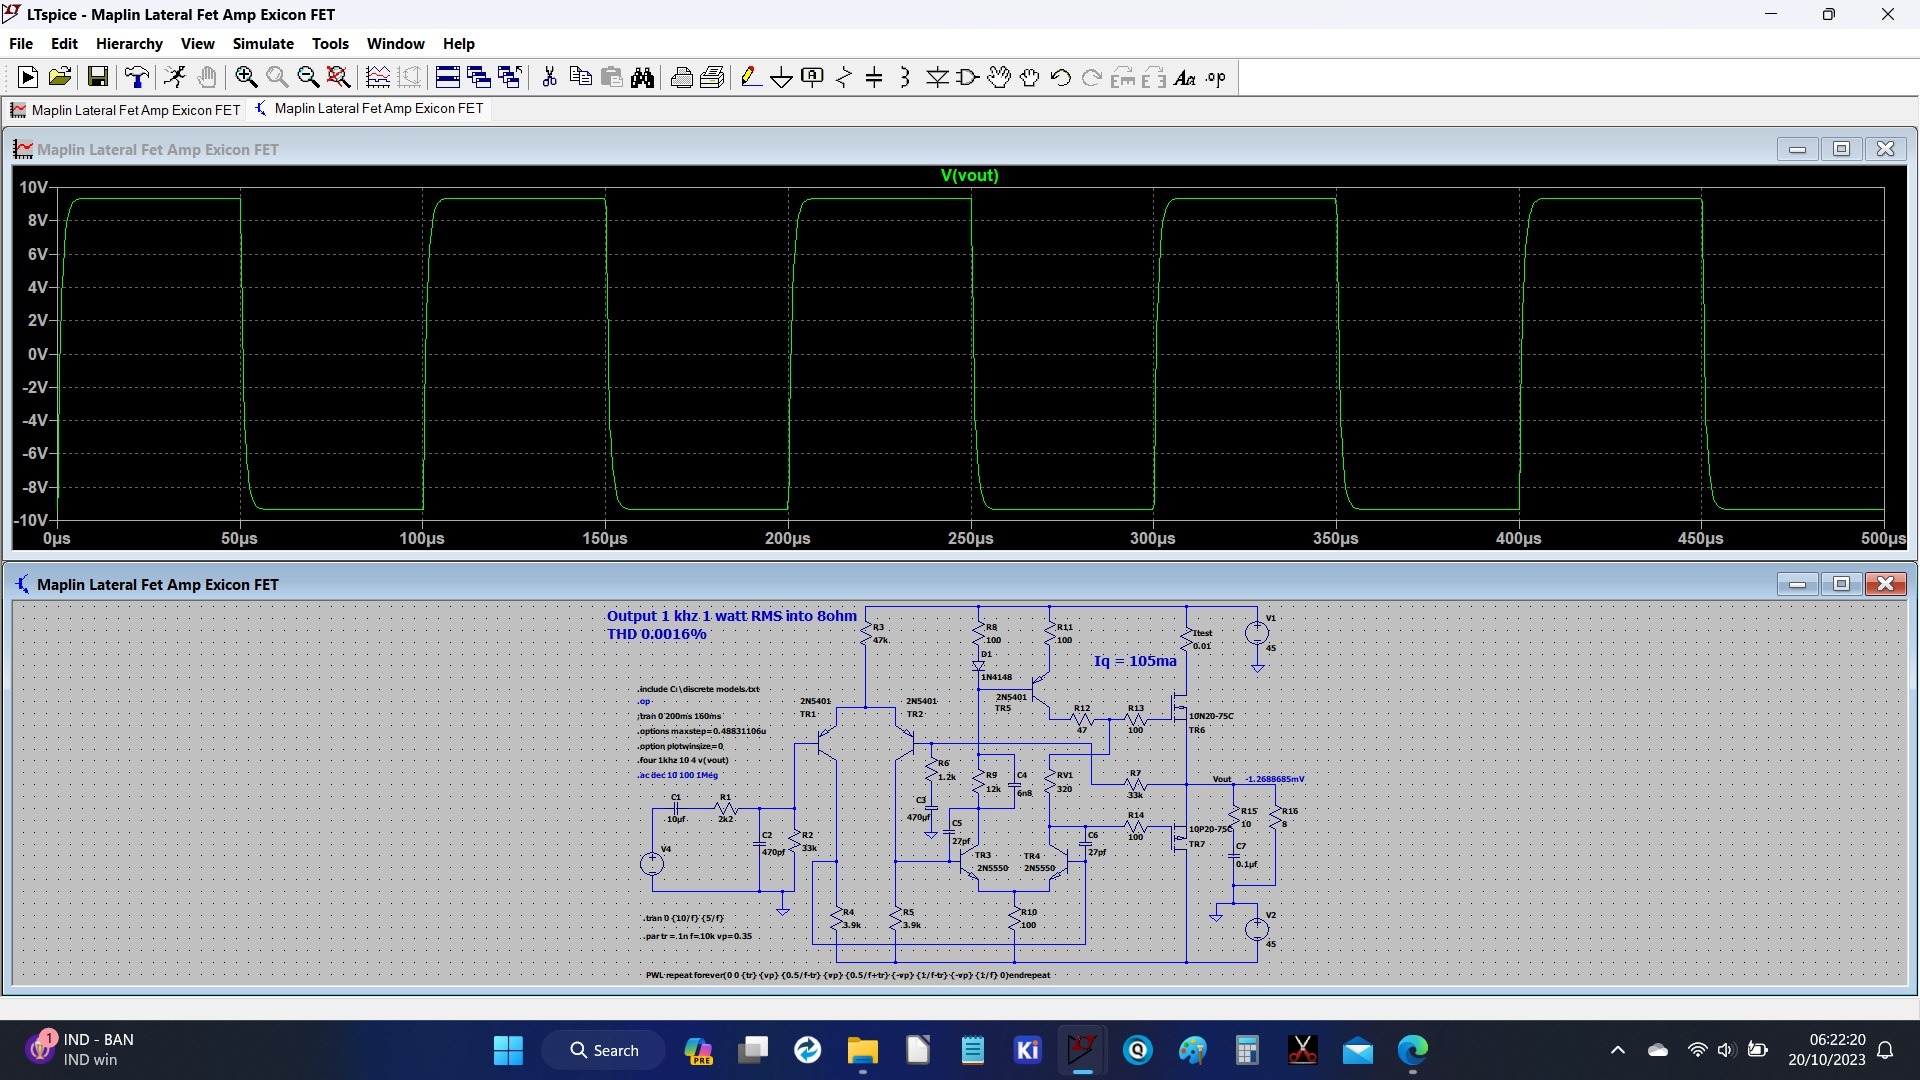Open the Simulate menu
Screen dimensions: 1920x1080
pos(263,44)
